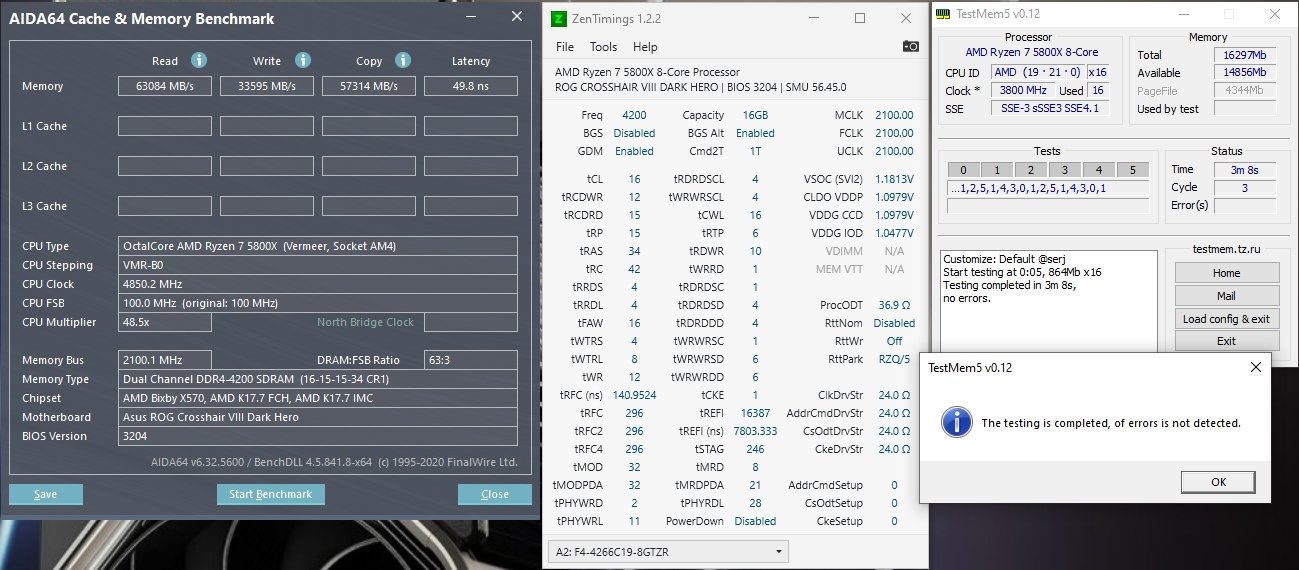Click Save in AIDA64 benchmark window
The height and width of the screenshot is (570, 1299).
[46, 494]
